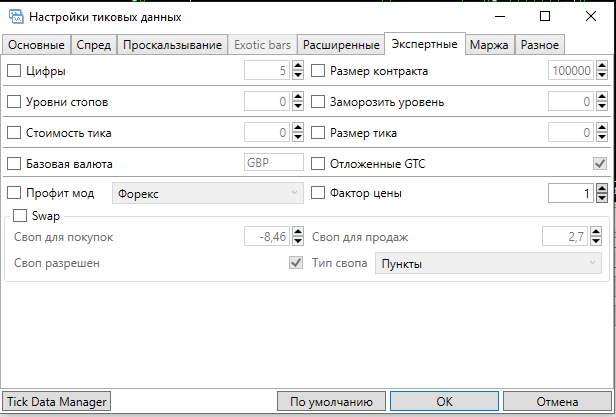
Task: Decrease Размер тика with down arrow
Action: pyautogui.click(x=602, y=137)
